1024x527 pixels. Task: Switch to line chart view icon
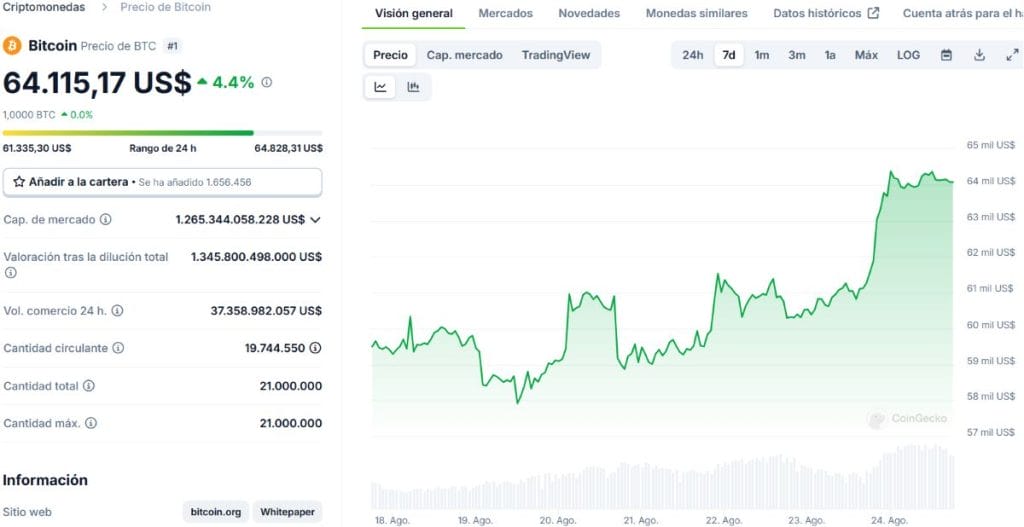click(380, 87)
